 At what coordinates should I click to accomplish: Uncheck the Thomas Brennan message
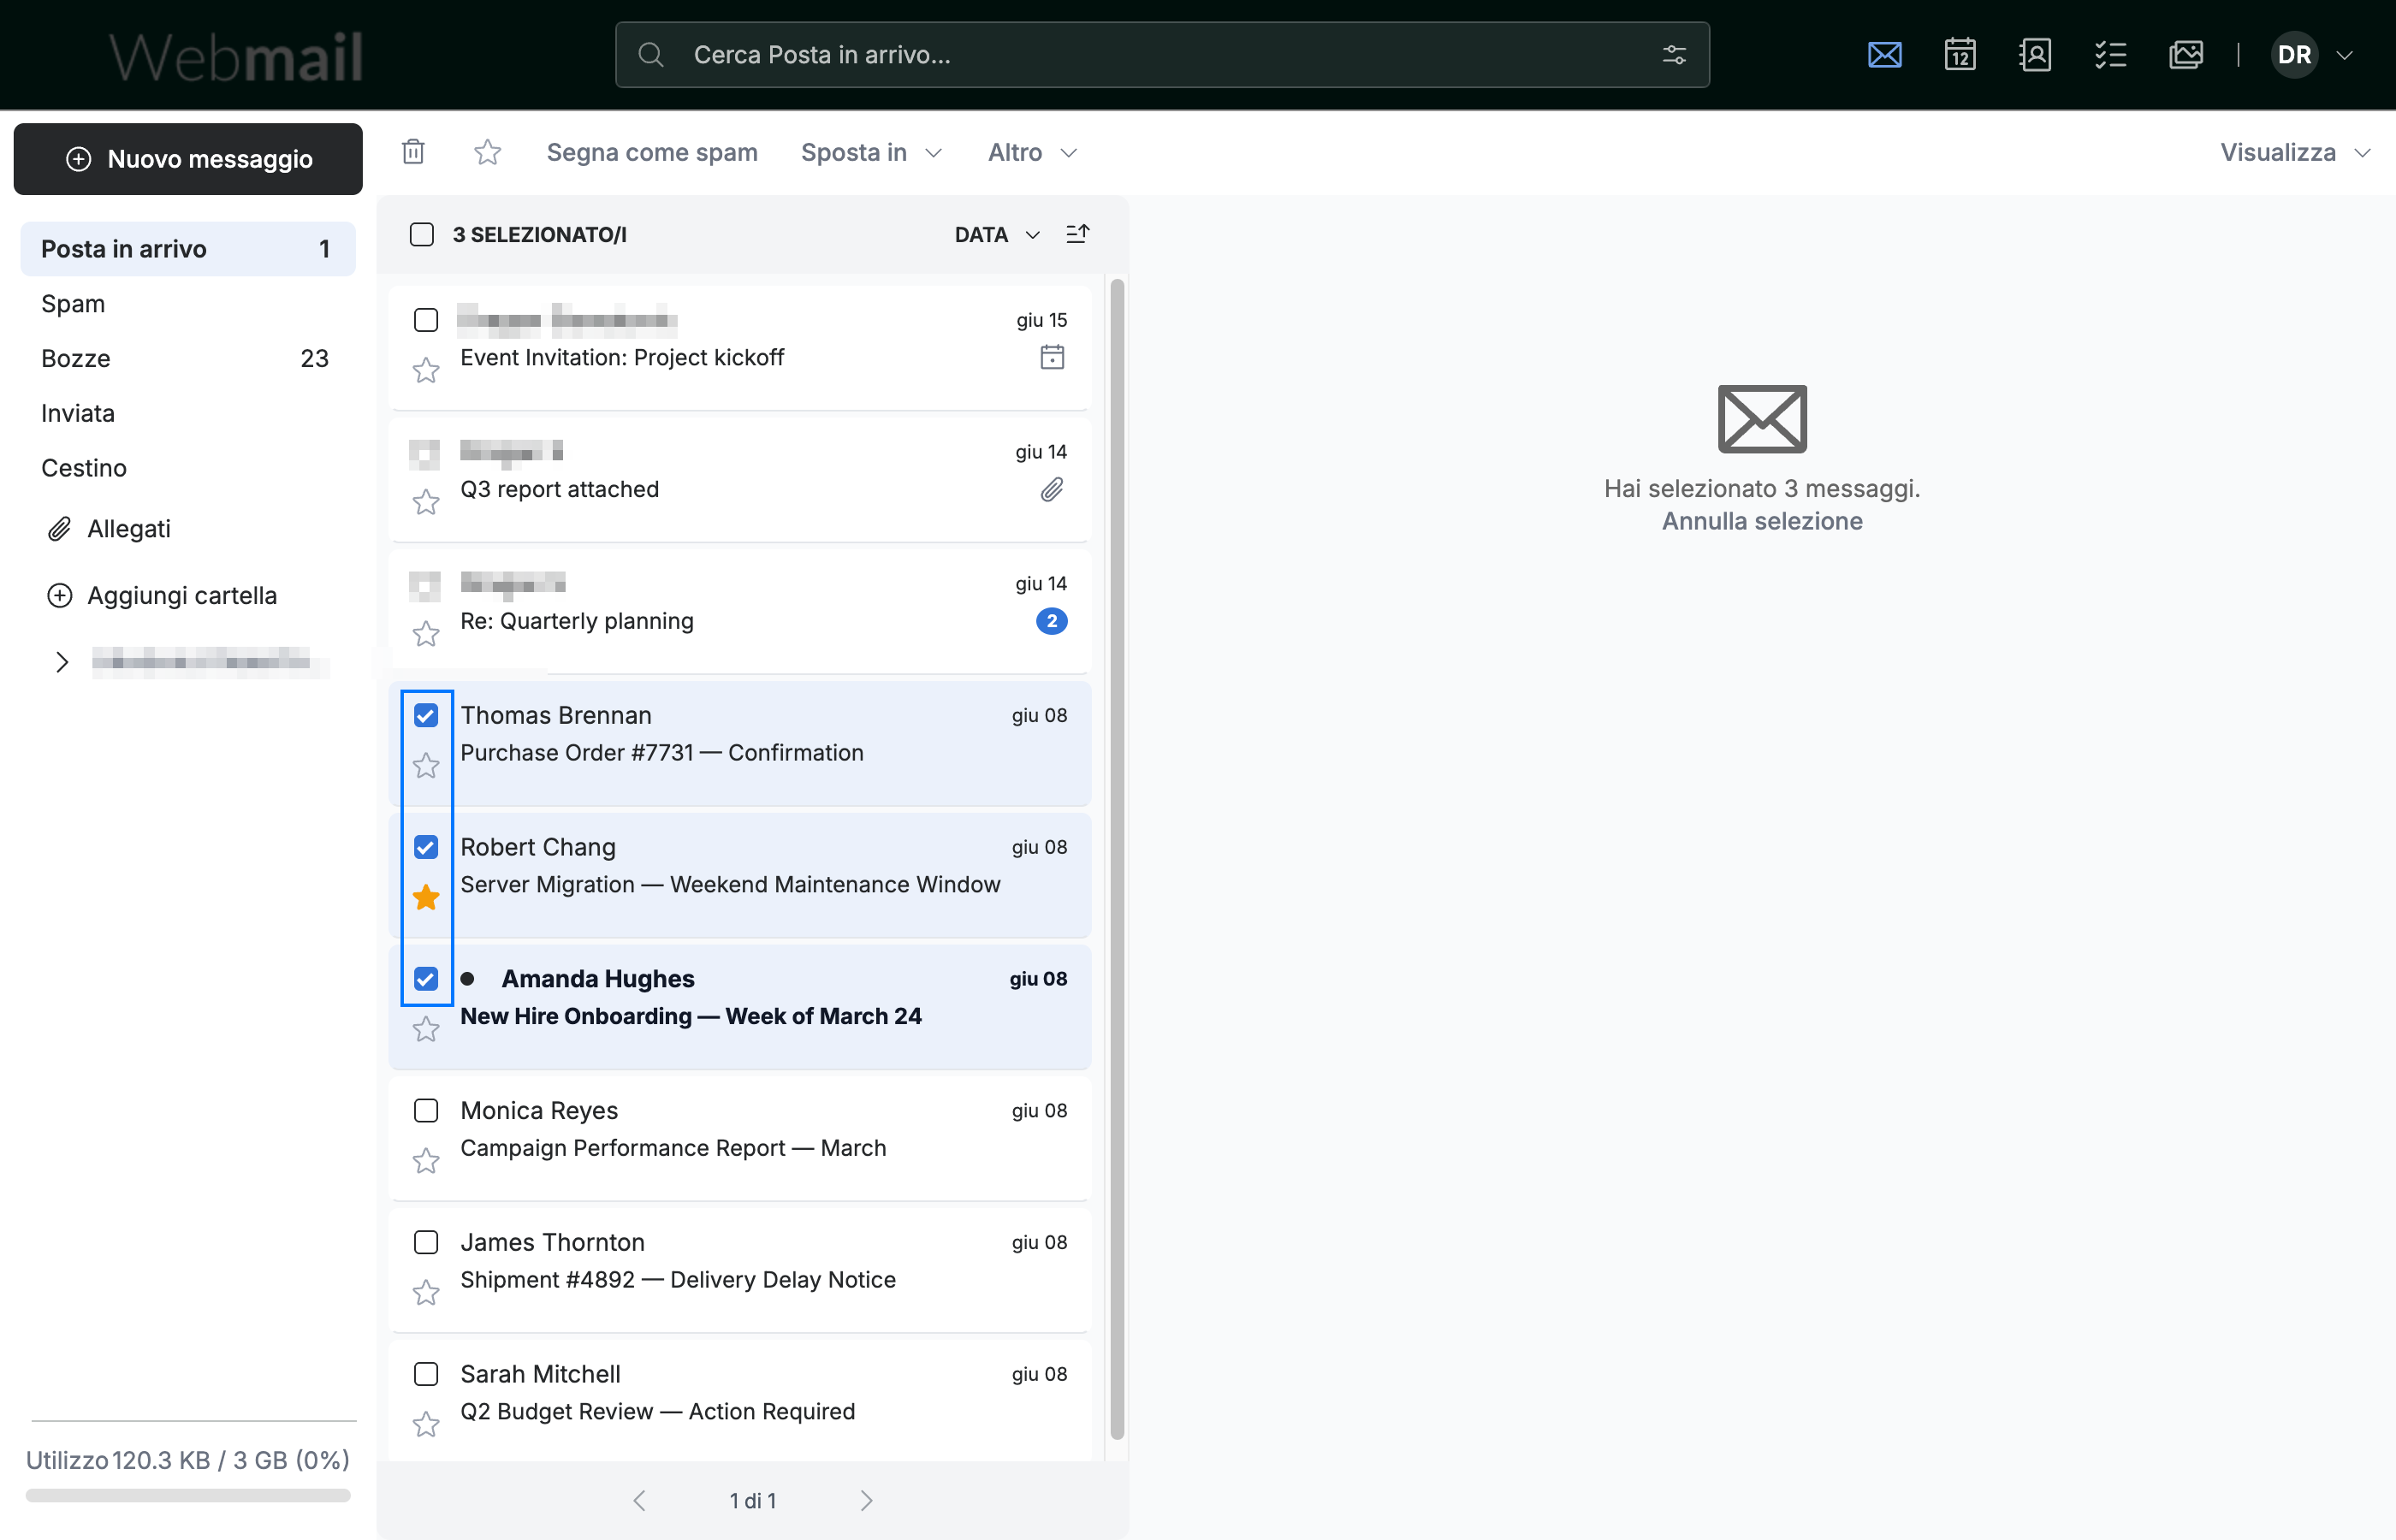tap(426, 715)
